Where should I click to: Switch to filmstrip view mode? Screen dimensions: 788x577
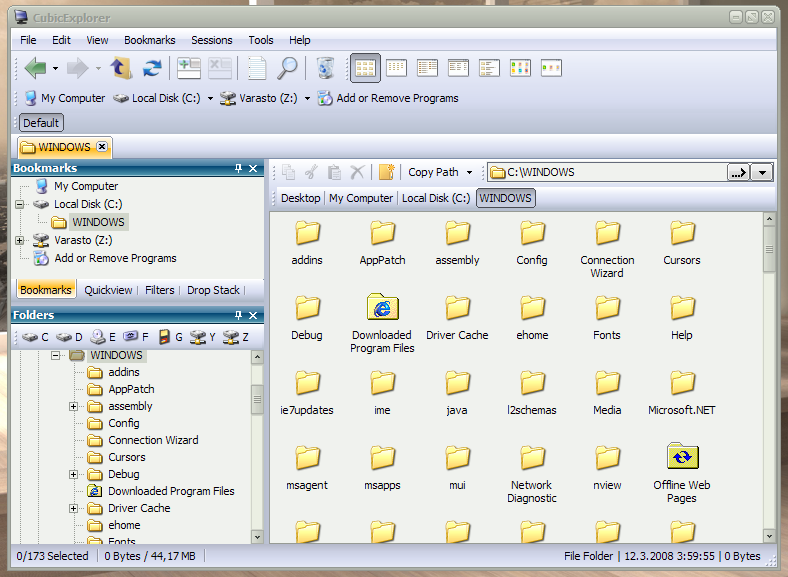coord(551,68)
